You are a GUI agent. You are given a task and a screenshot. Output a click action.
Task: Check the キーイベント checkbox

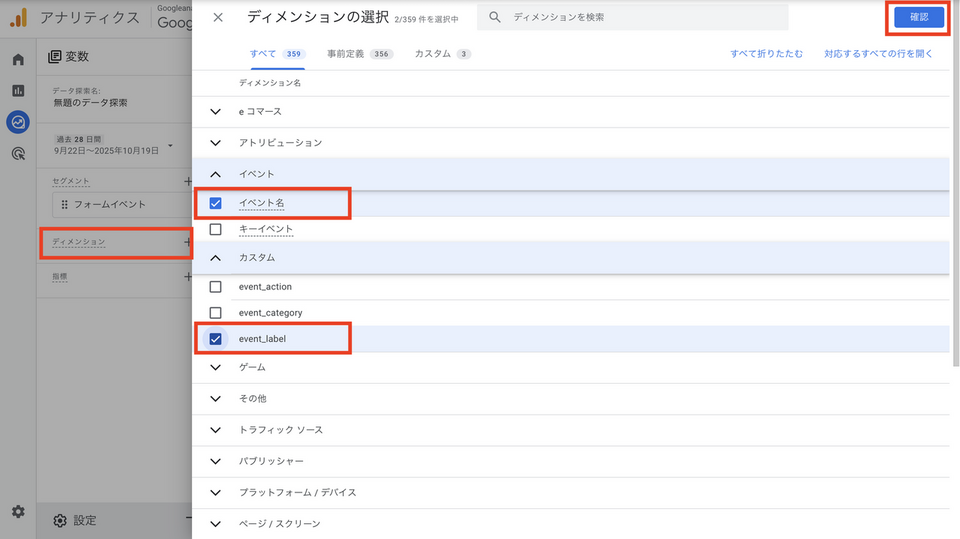[215, 229]
